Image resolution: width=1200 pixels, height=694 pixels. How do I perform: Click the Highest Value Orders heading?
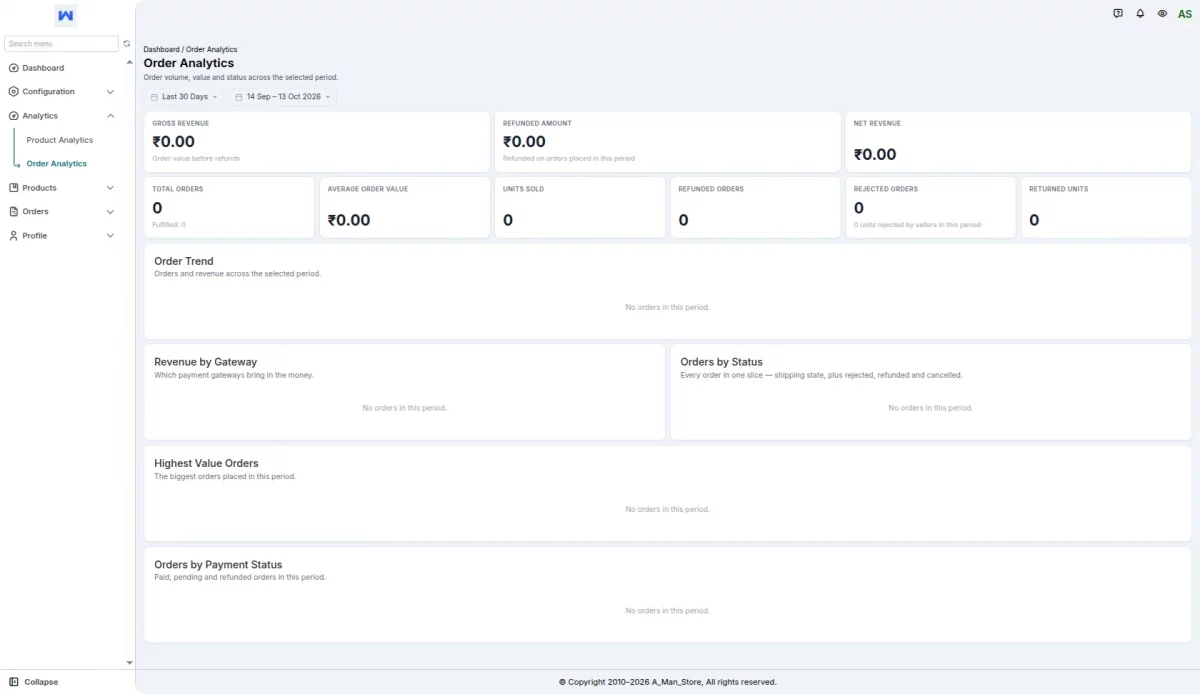206,463
